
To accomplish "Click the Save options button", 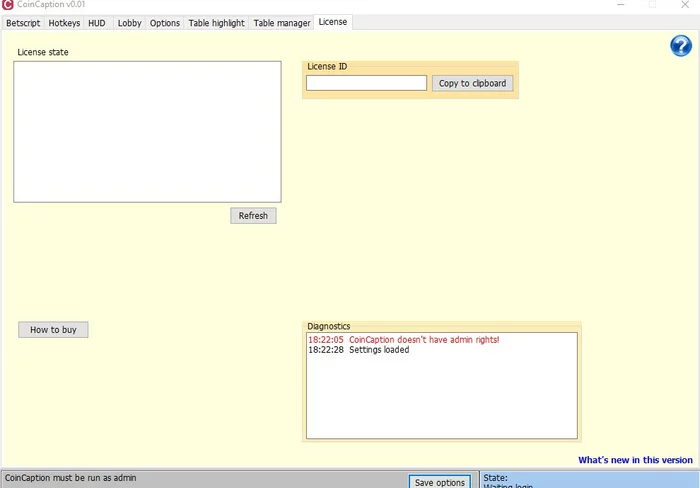I will point(440,482).
